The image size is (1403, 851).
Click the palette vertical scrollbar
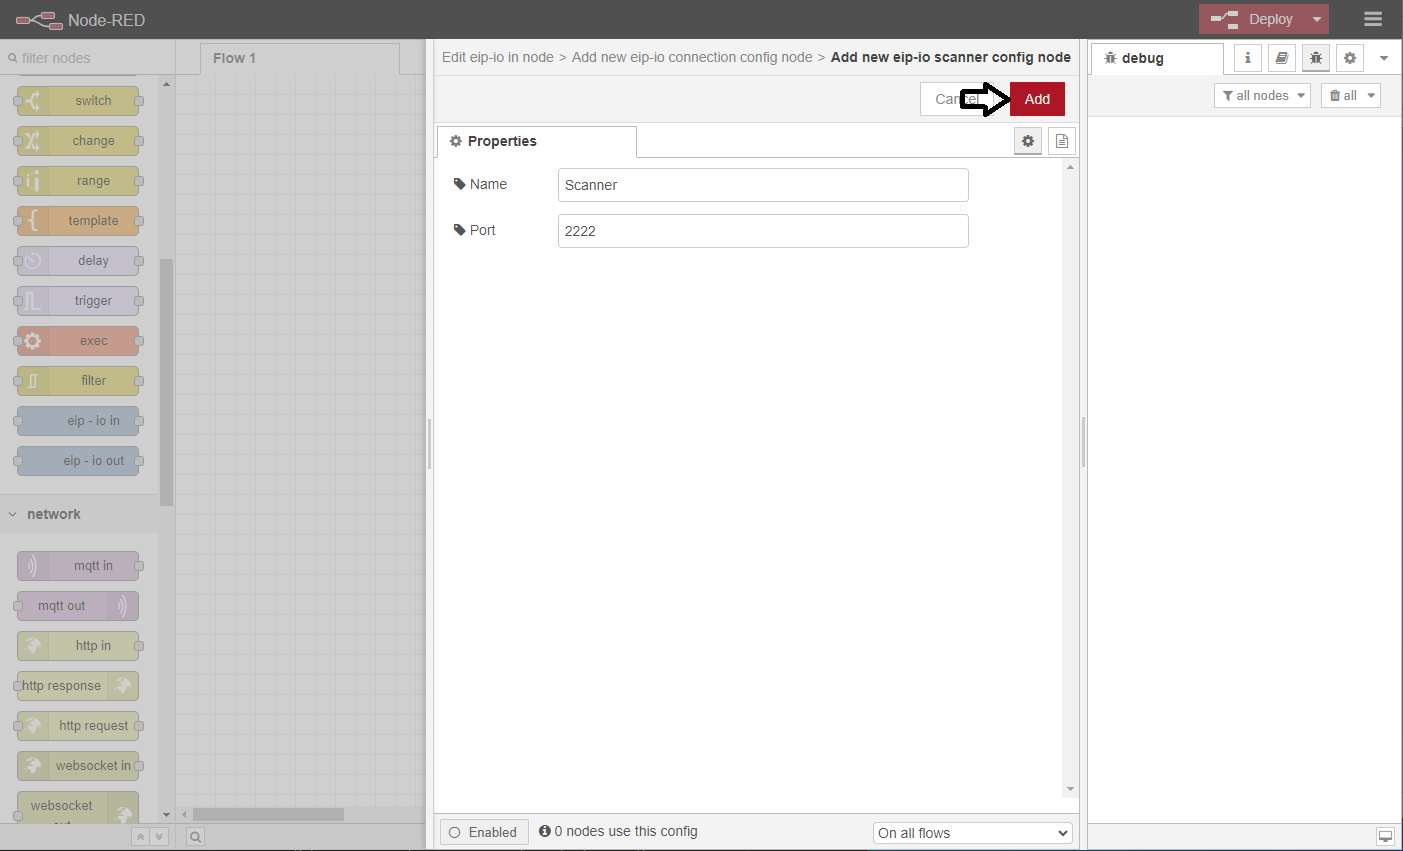point(167,380)
